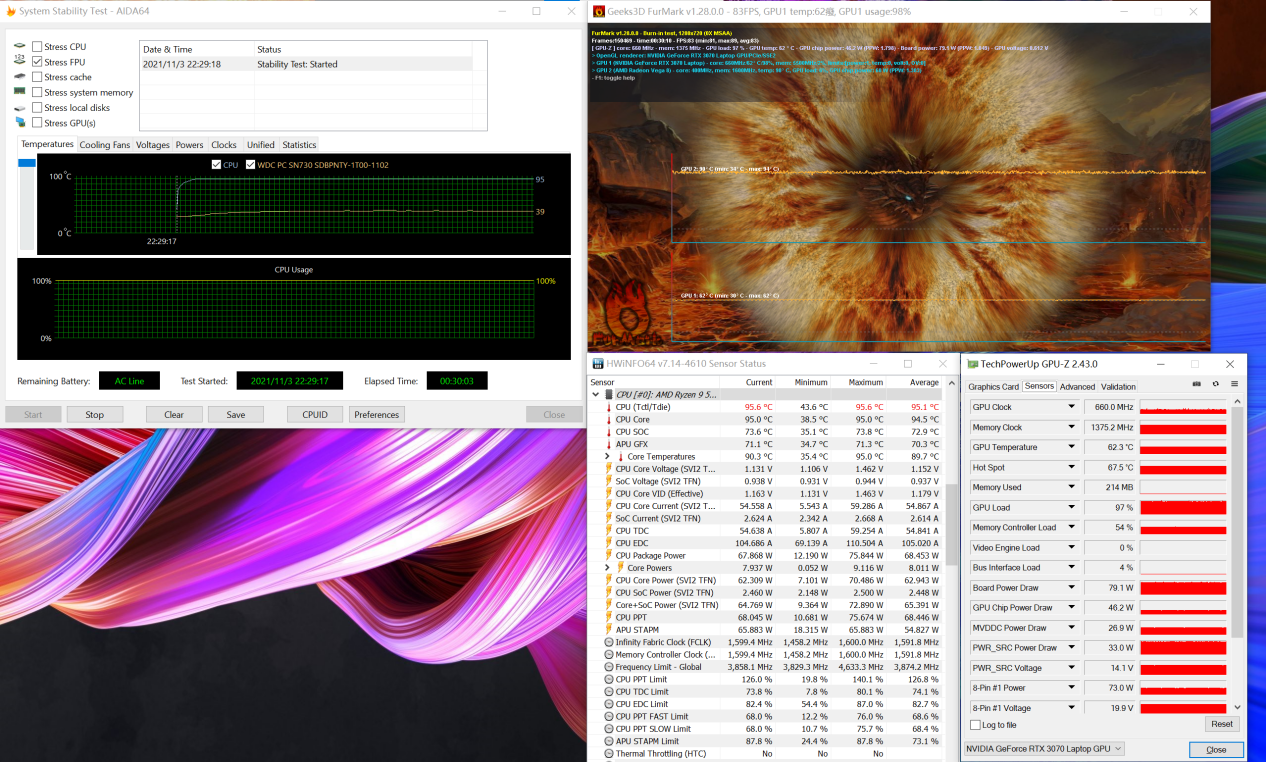Expand Core Powers in HWiNFO
Viewport: 1266px width, 762px height.
coord(607,568)
